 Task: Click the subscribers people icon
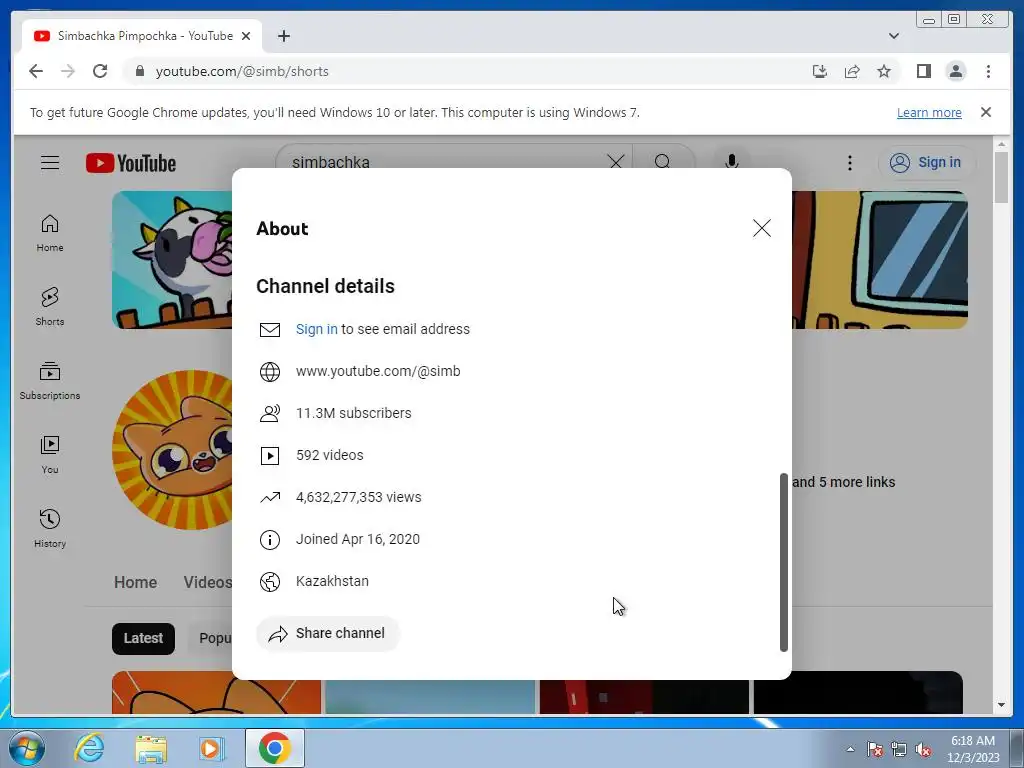click(x=270, y=413)
